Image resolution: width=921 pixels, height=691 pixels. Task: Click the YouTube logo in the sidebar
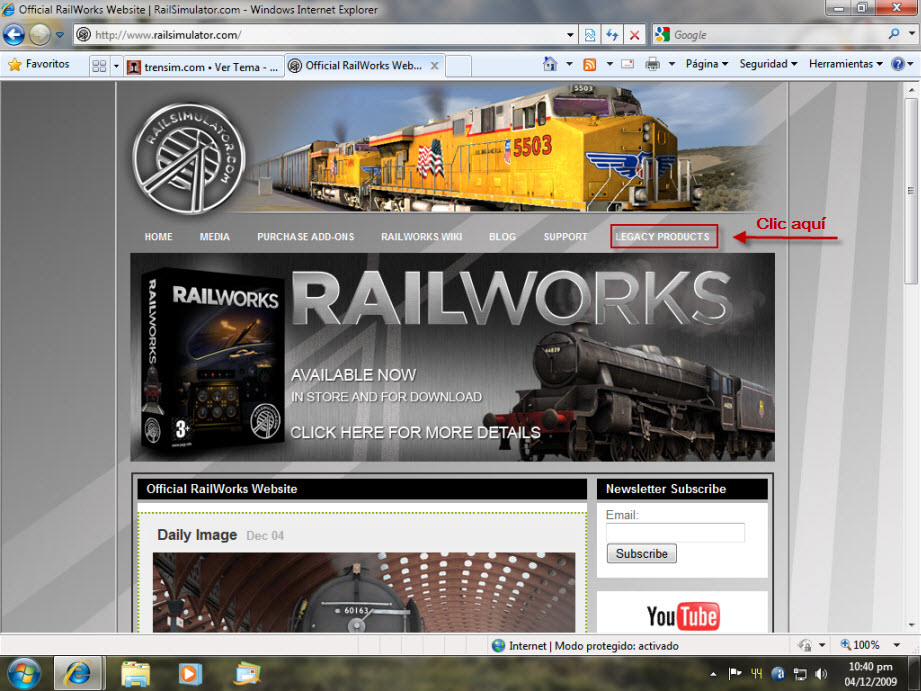682,616
